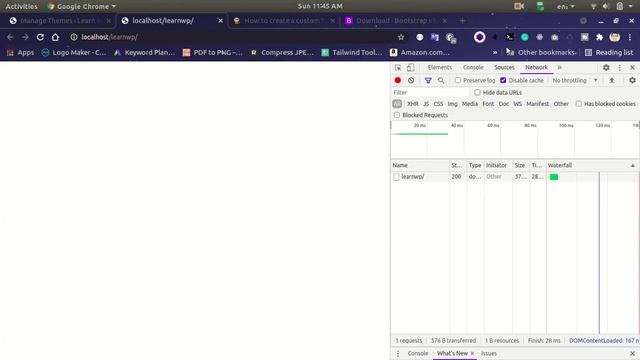Open DevTools settings gear
The height and width of the screenshot is (360, 640).
click(606, 67)
